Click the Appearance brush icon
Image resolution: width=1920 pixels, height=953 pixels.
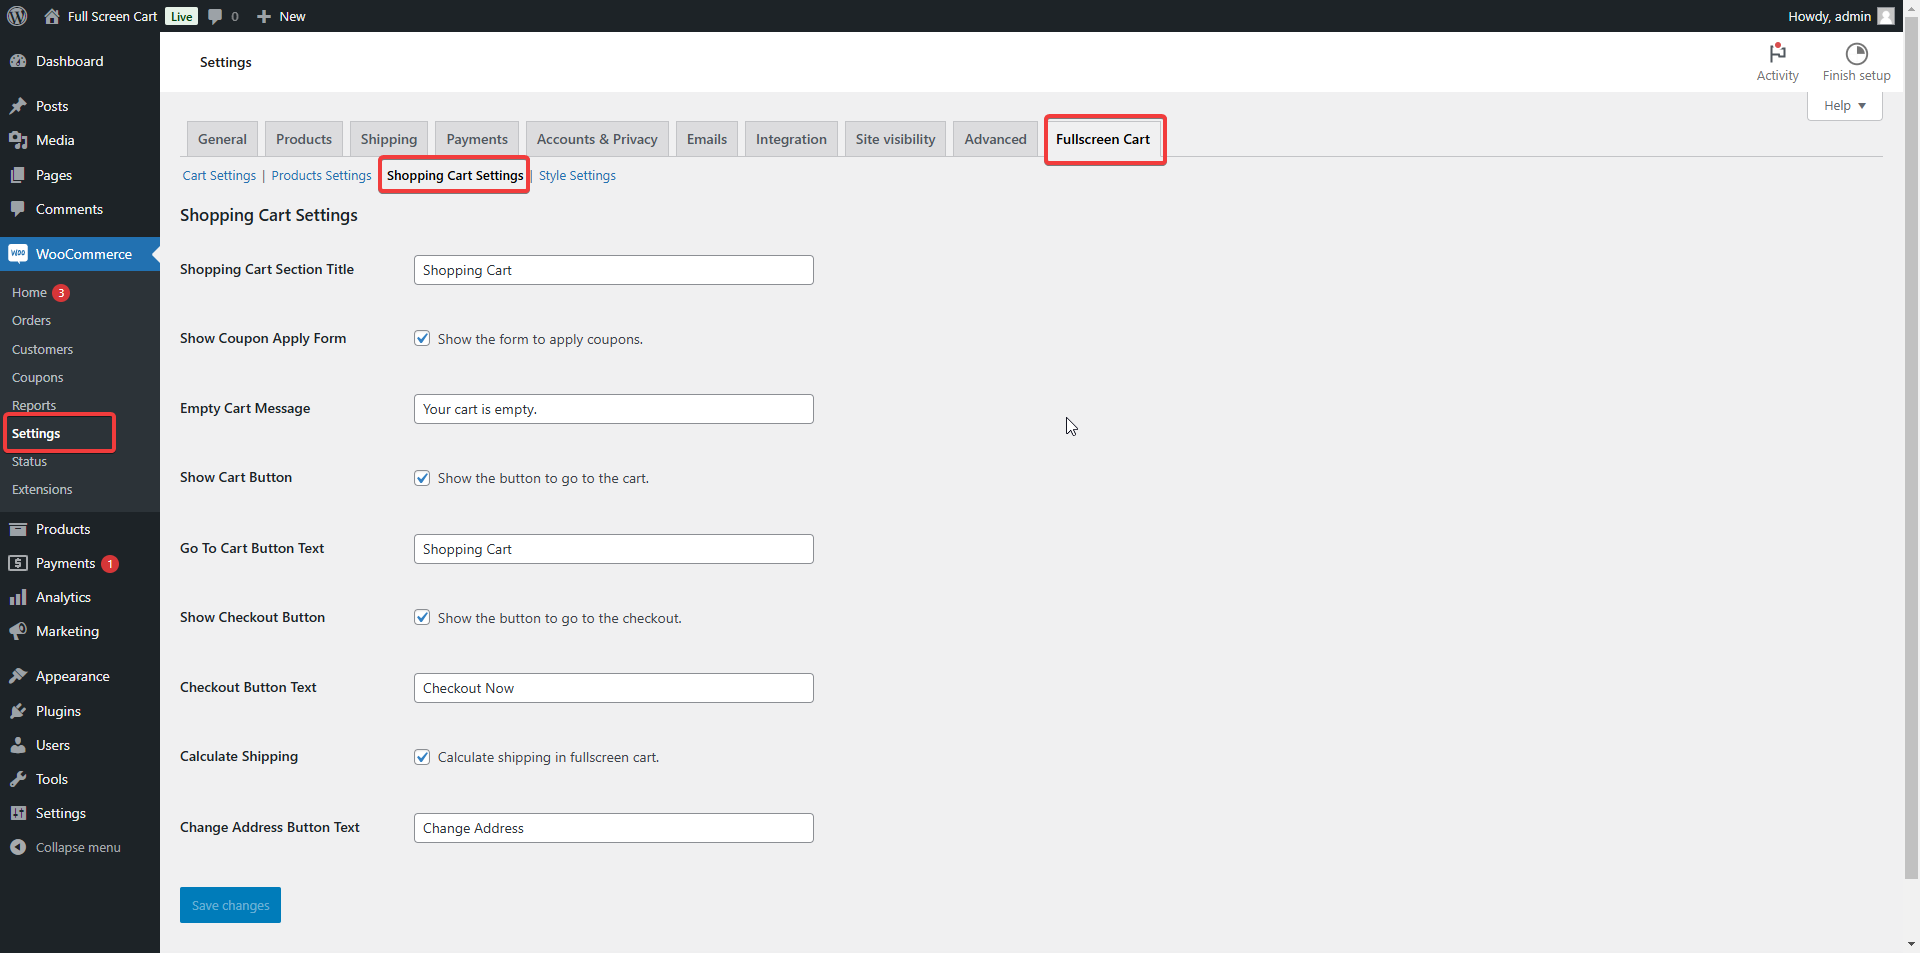[18, 676]
